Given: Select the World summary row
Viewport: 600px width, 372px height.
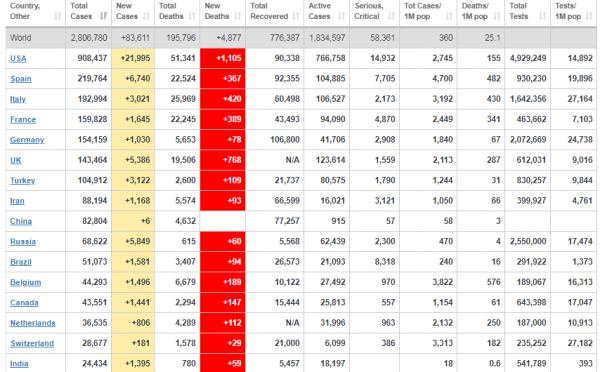Looking at the screenshot, I should (301, 38).
